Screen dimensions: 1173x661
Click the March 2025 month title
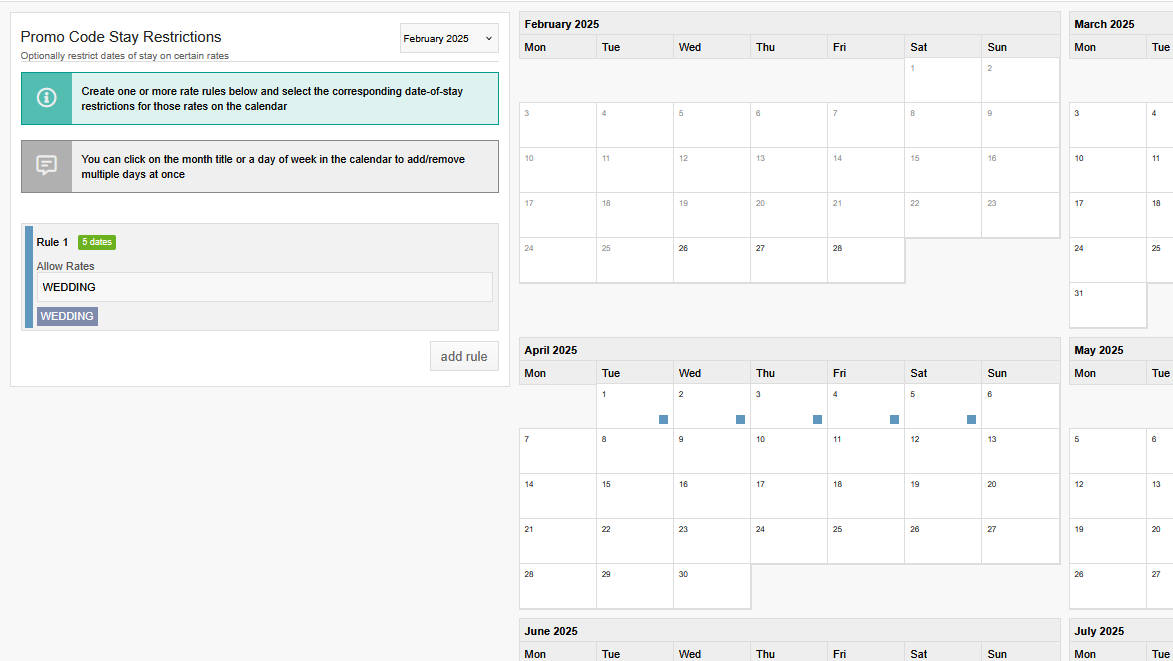coord(1104,24)
